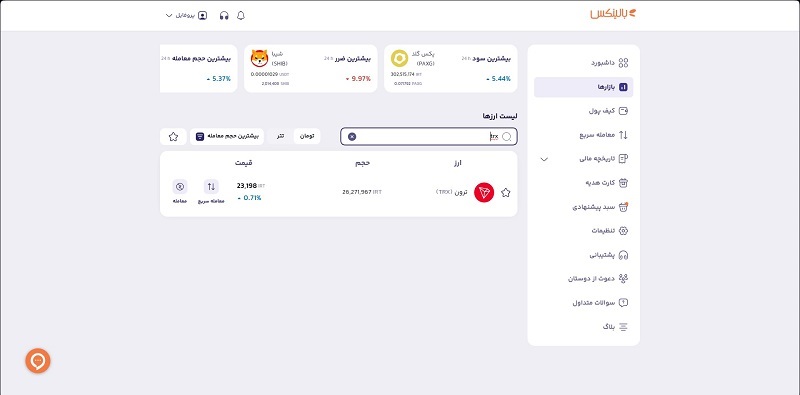Click the headphones support icon in header
The width and height of the screenshot is (800, 395).
point(224,15)
